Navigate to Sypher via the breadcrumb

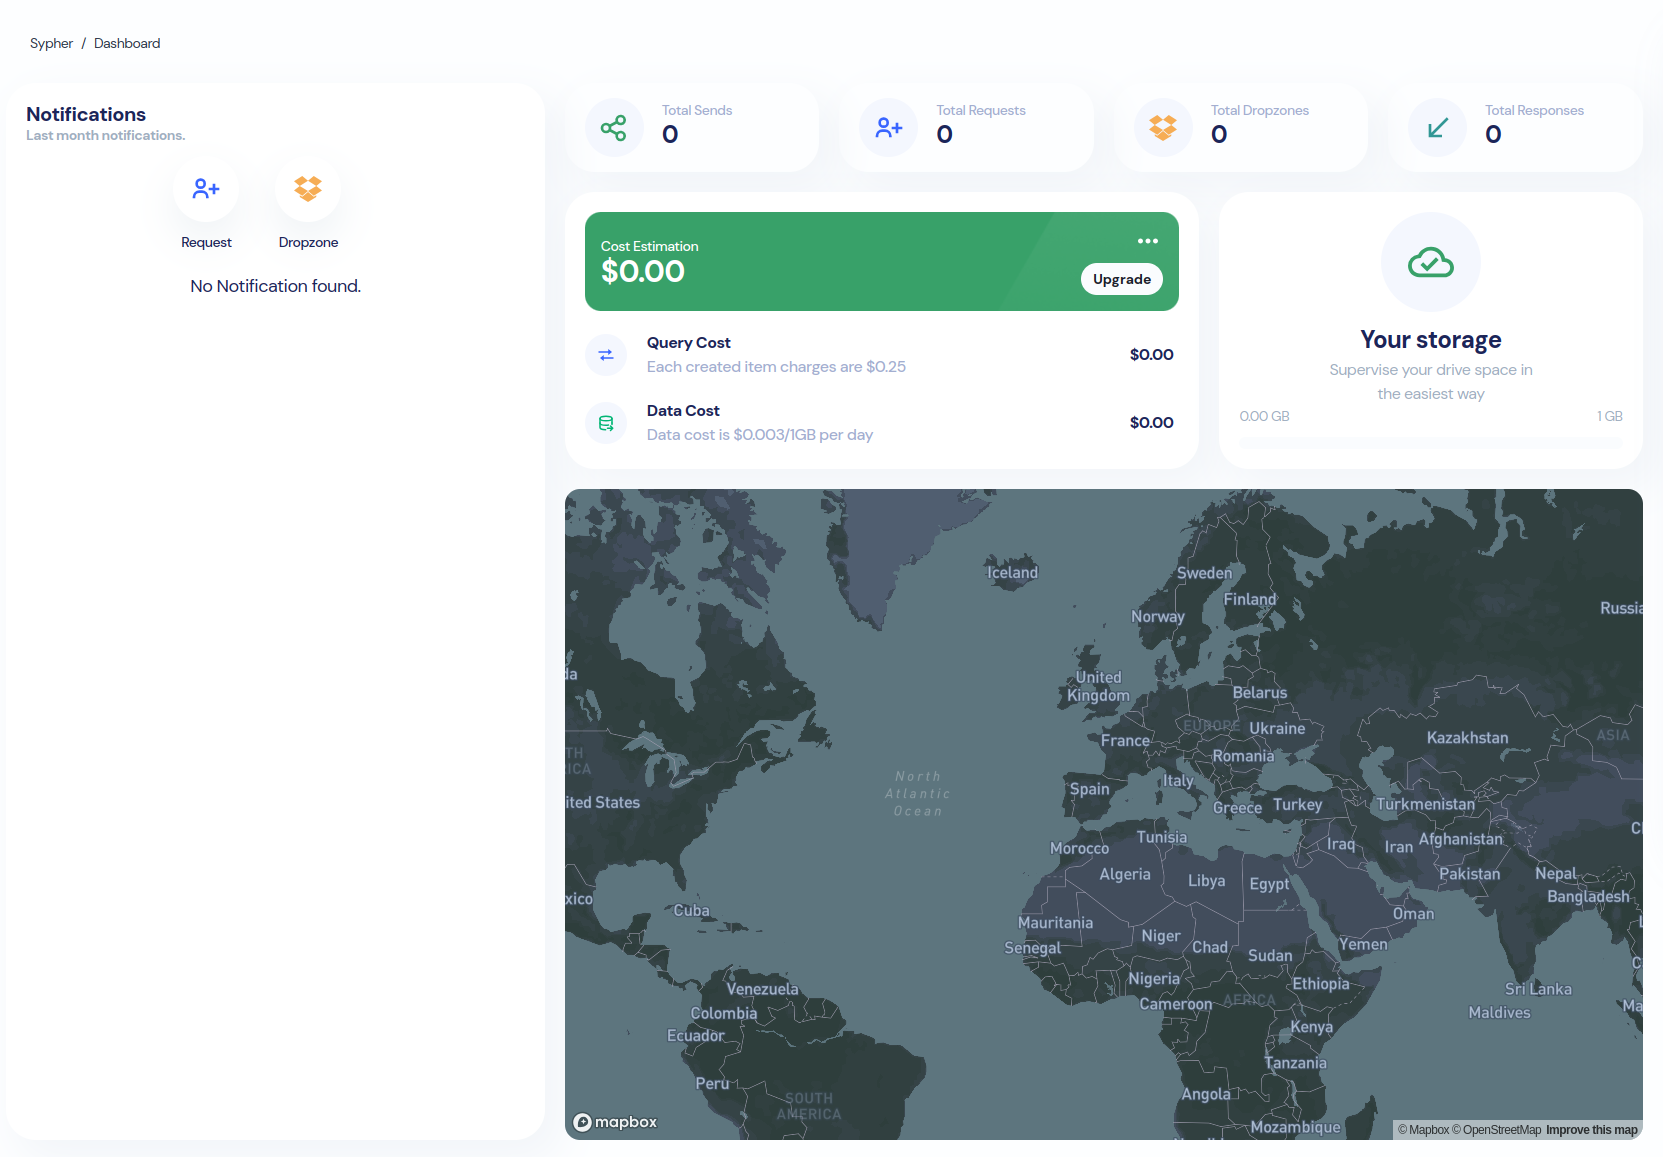coord(51,43)
